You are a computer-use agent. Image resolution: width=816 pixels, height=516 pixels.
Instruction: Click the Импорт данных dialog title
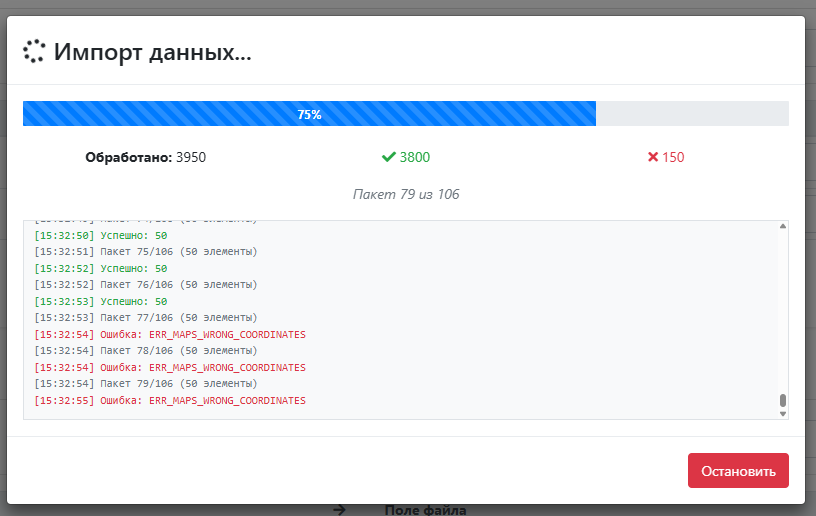[152, 52]
